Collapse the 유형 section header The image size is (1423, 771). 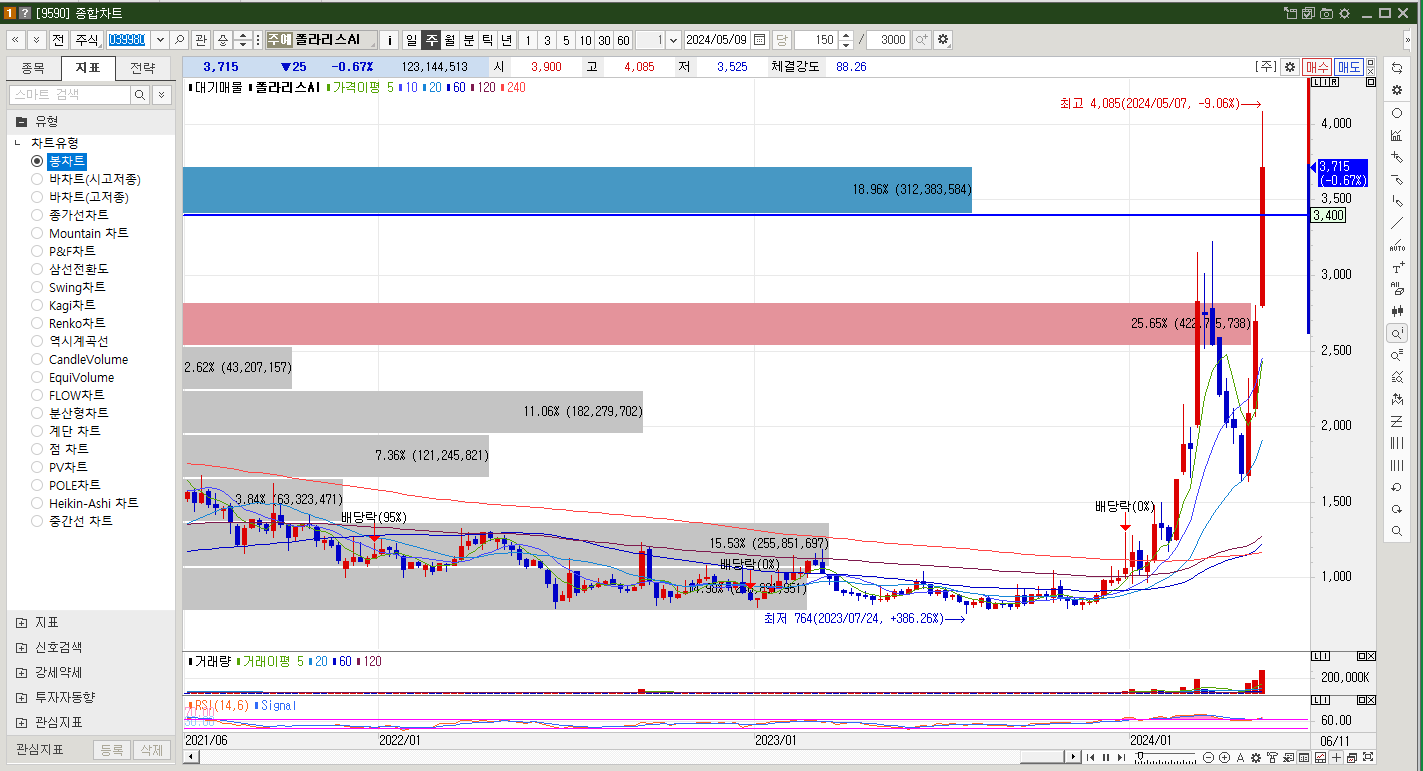[x=21, y=120]
